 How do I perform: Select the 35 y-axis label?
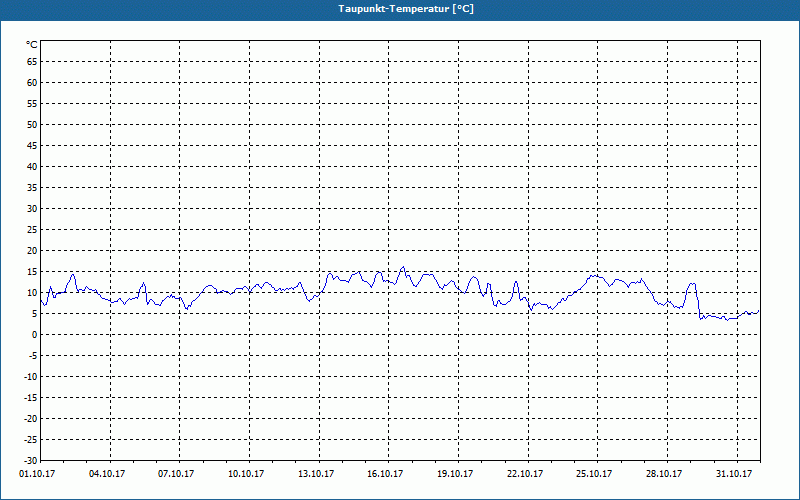pyautogui.click(x=32, y=188)
